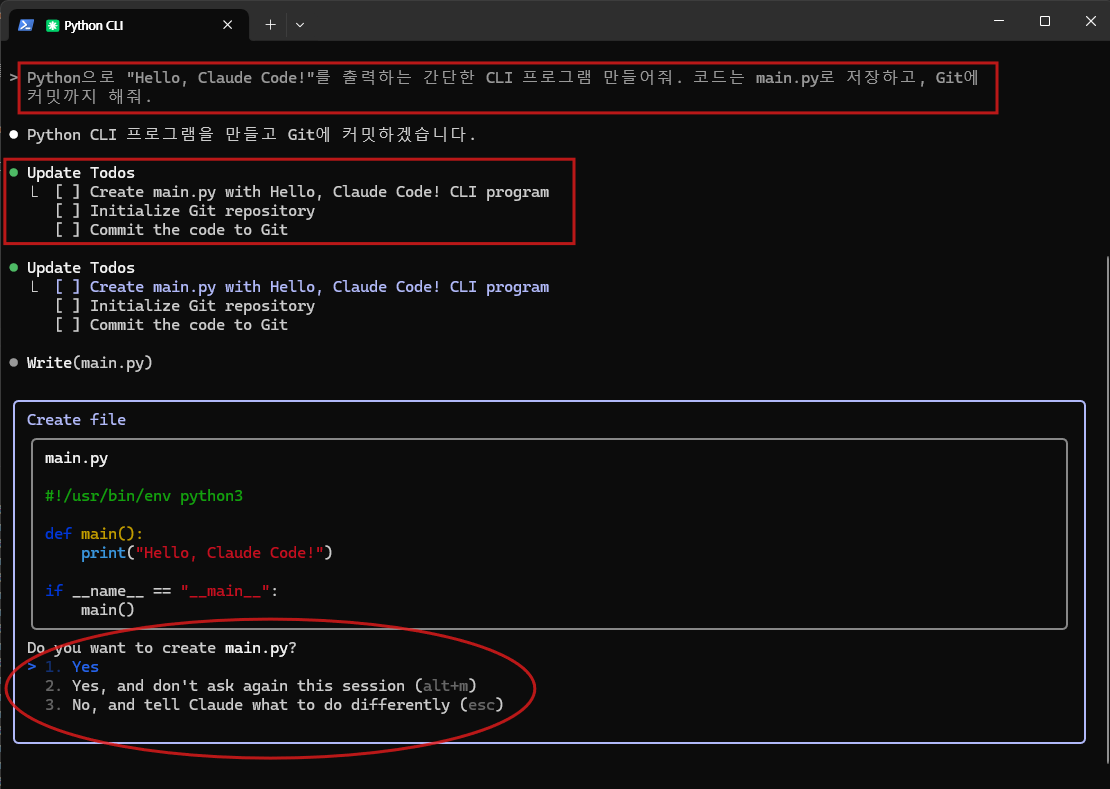Viewport: 1110px width, 789px height.
Task: Click the Write(main.py) line
Action: [x=89, y=362]
